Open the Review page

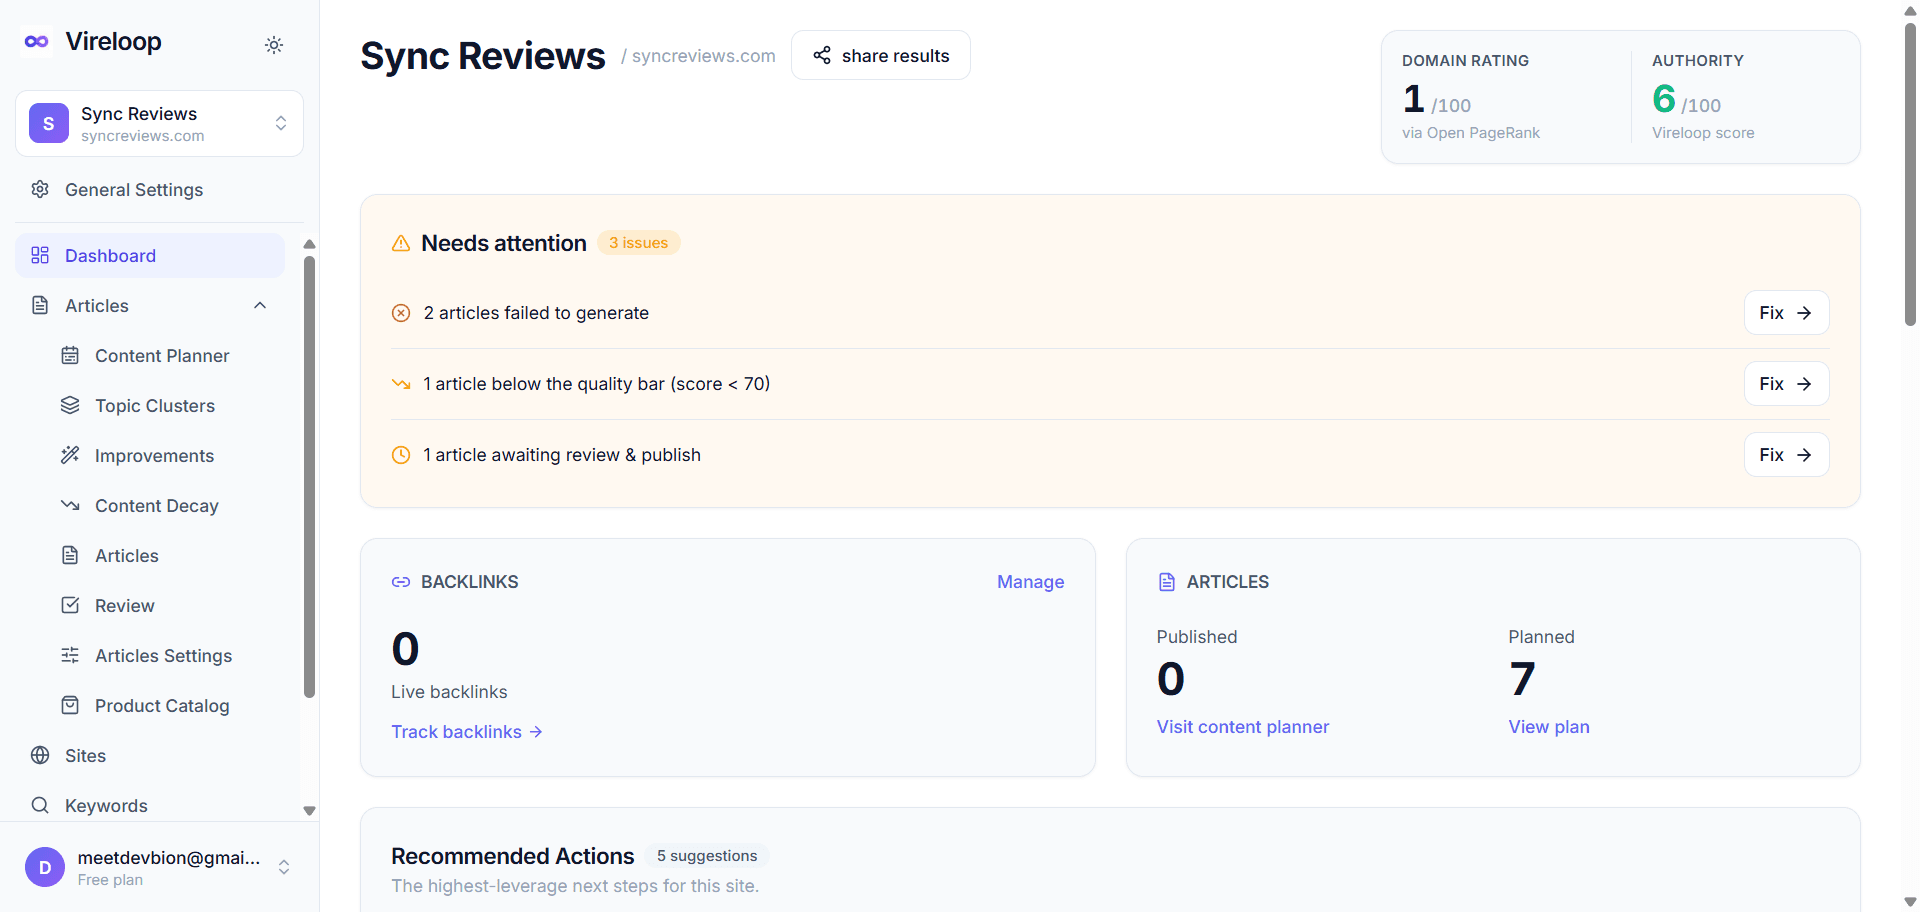(125, 606)
